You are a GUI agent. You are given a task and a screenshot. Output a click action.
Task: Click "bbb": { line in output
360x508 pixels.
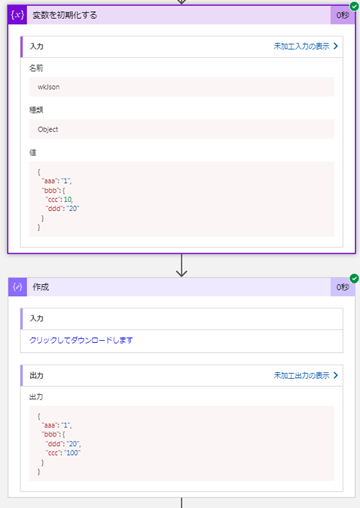click(x=53, y=434)
